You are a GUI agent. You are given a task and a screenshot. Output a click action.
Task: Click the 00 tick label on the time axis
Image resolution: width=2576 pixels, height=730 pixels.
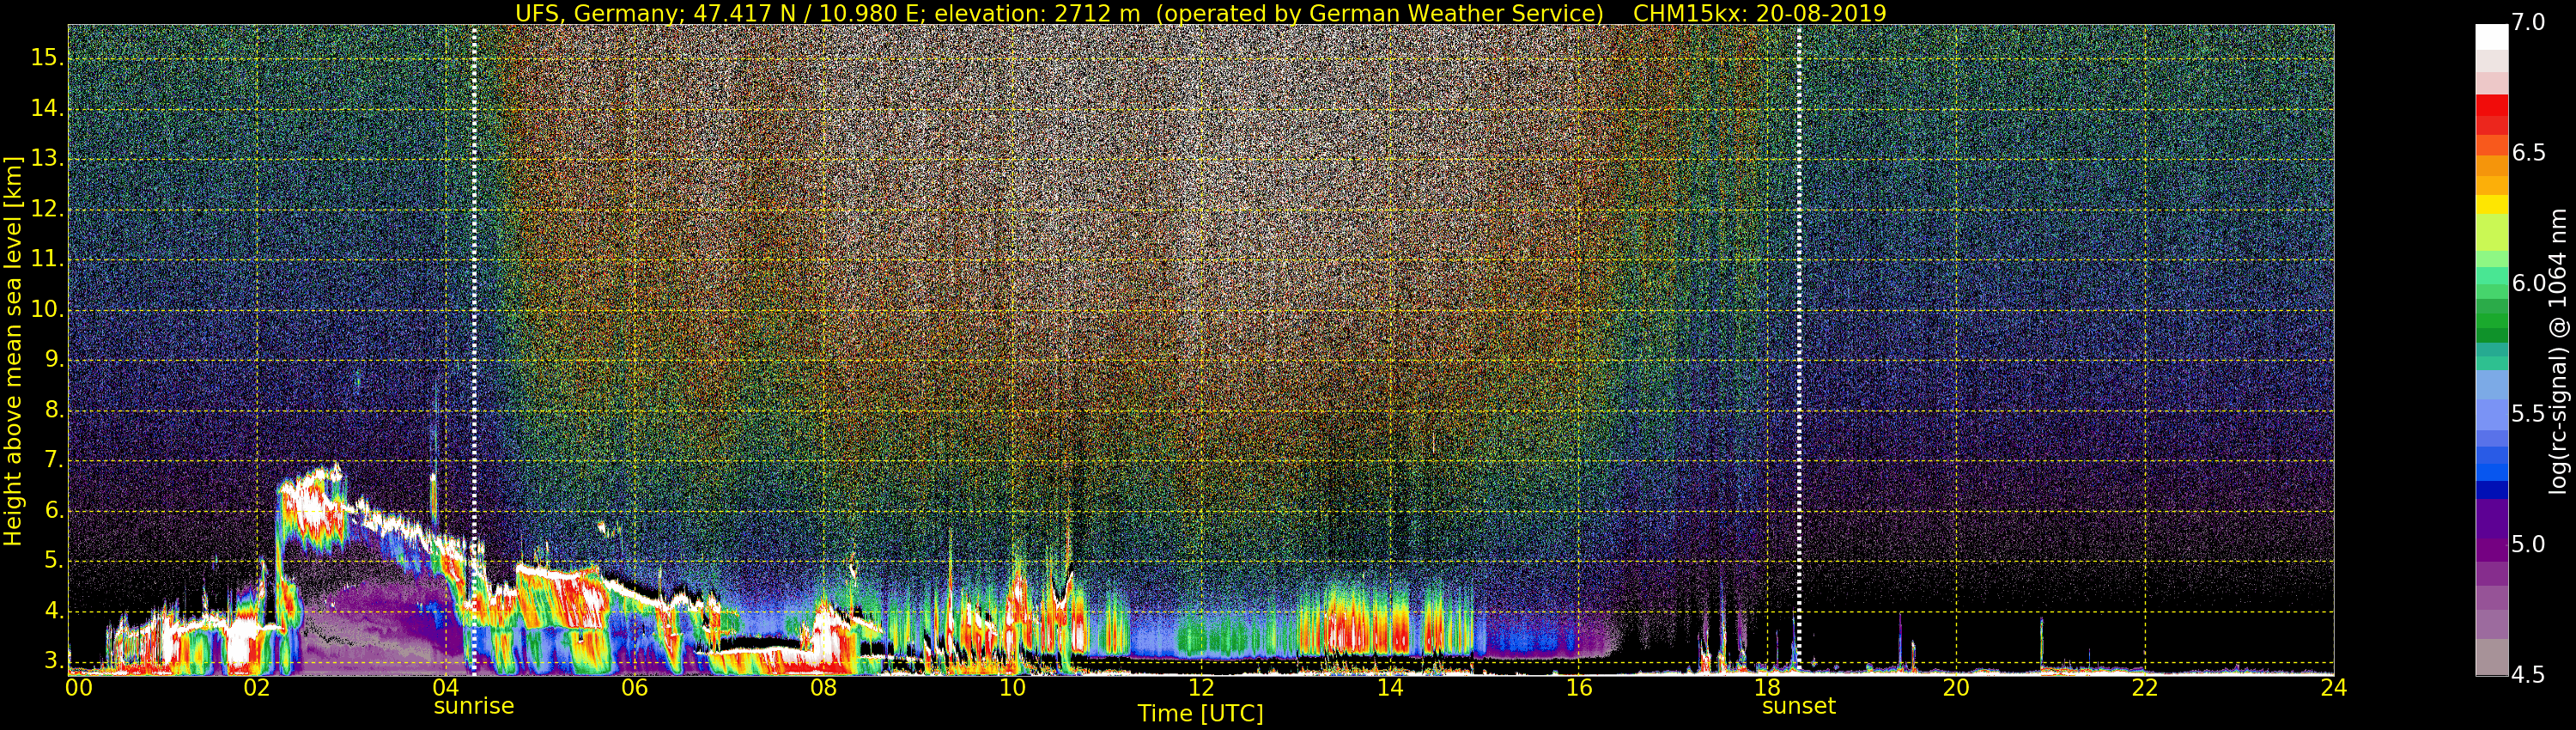[x=78, y=688]
